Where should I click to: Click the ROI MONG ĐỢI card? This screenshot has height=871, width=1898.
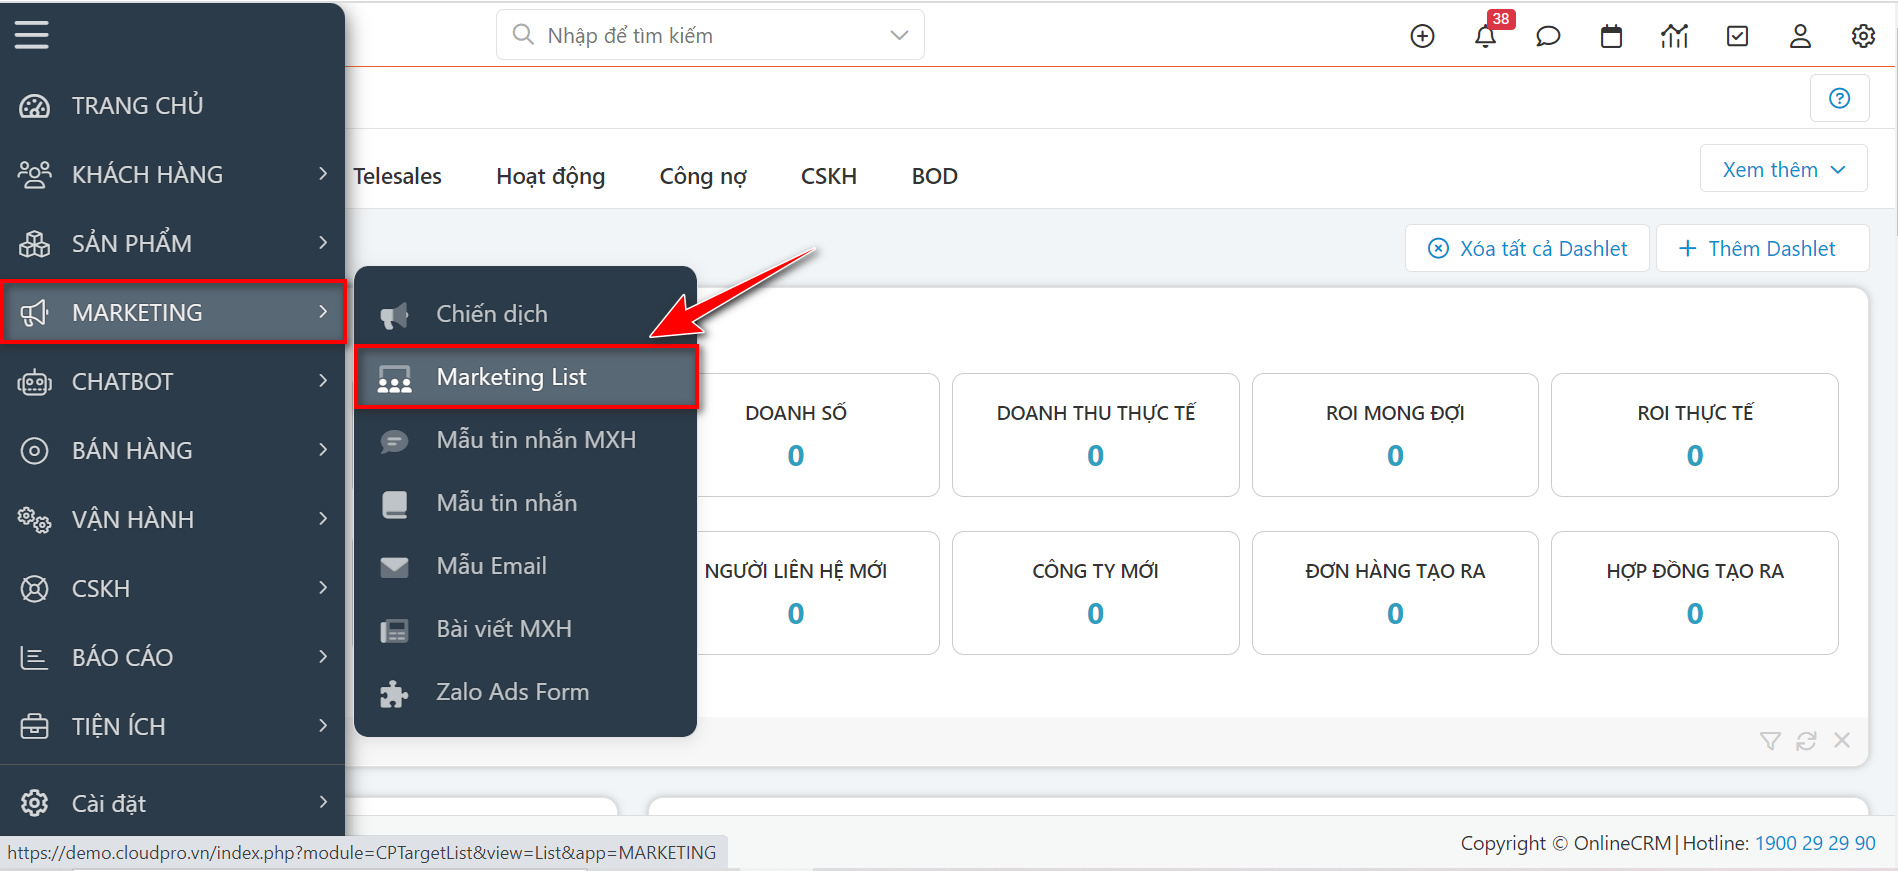(x=1395, y=435)
